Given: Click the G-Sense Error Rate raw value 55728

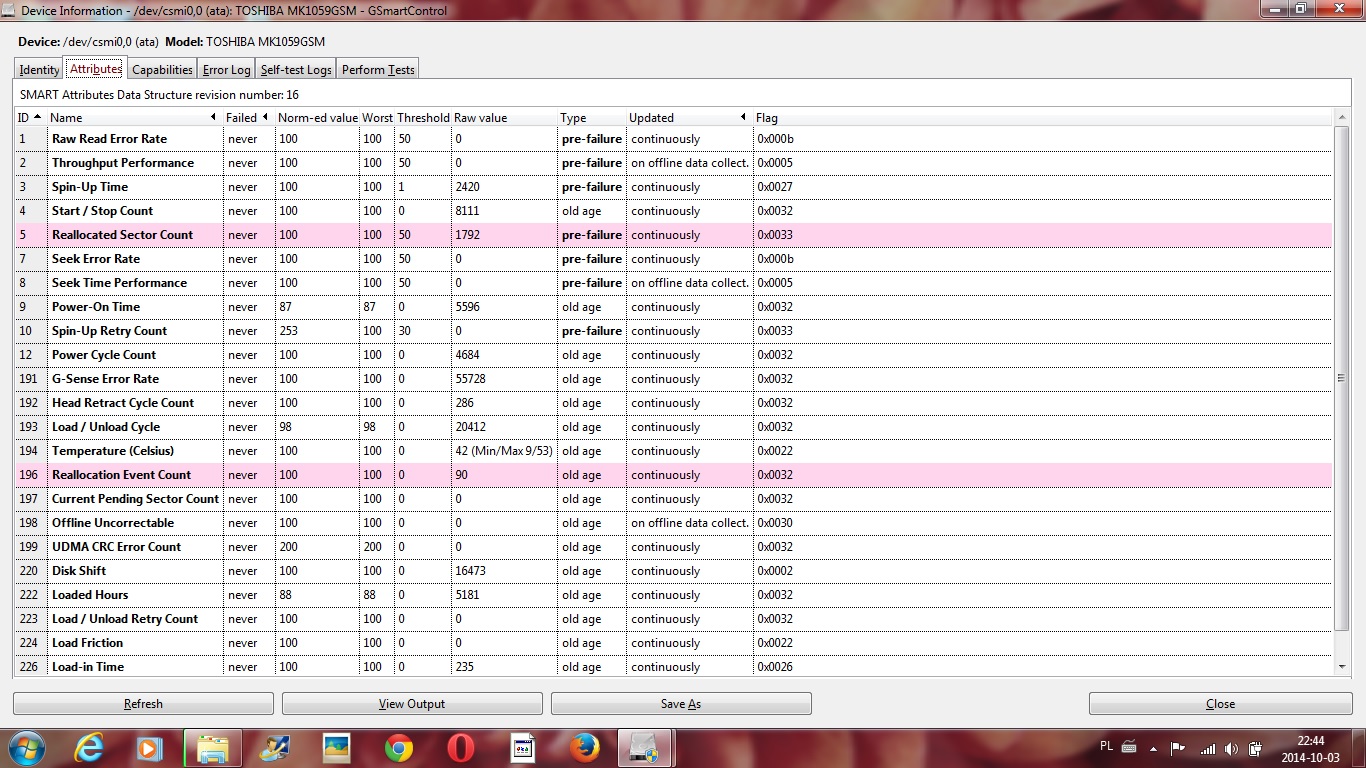Looking at the screenshot, I should coord(470,379).
